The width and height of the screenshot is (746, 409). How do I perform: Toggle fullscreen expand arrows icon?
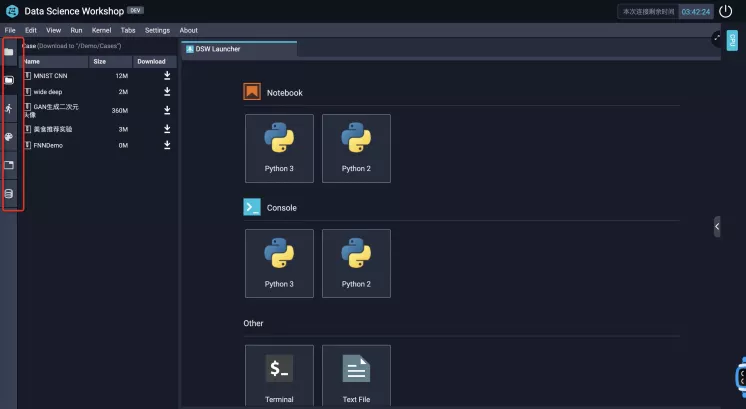pyautogui.click(x=717, y=38)
